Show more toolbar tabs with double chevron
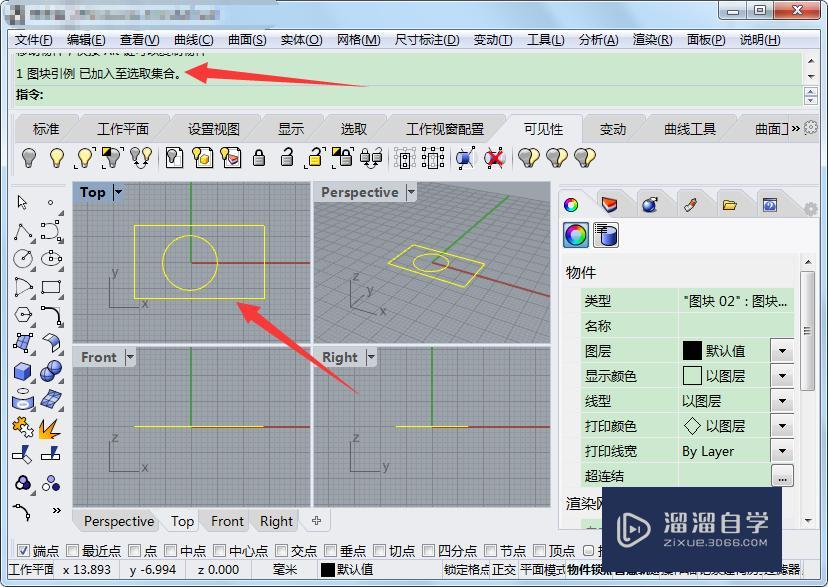Viewport: 828px width, 587px height. click(796, 128)
